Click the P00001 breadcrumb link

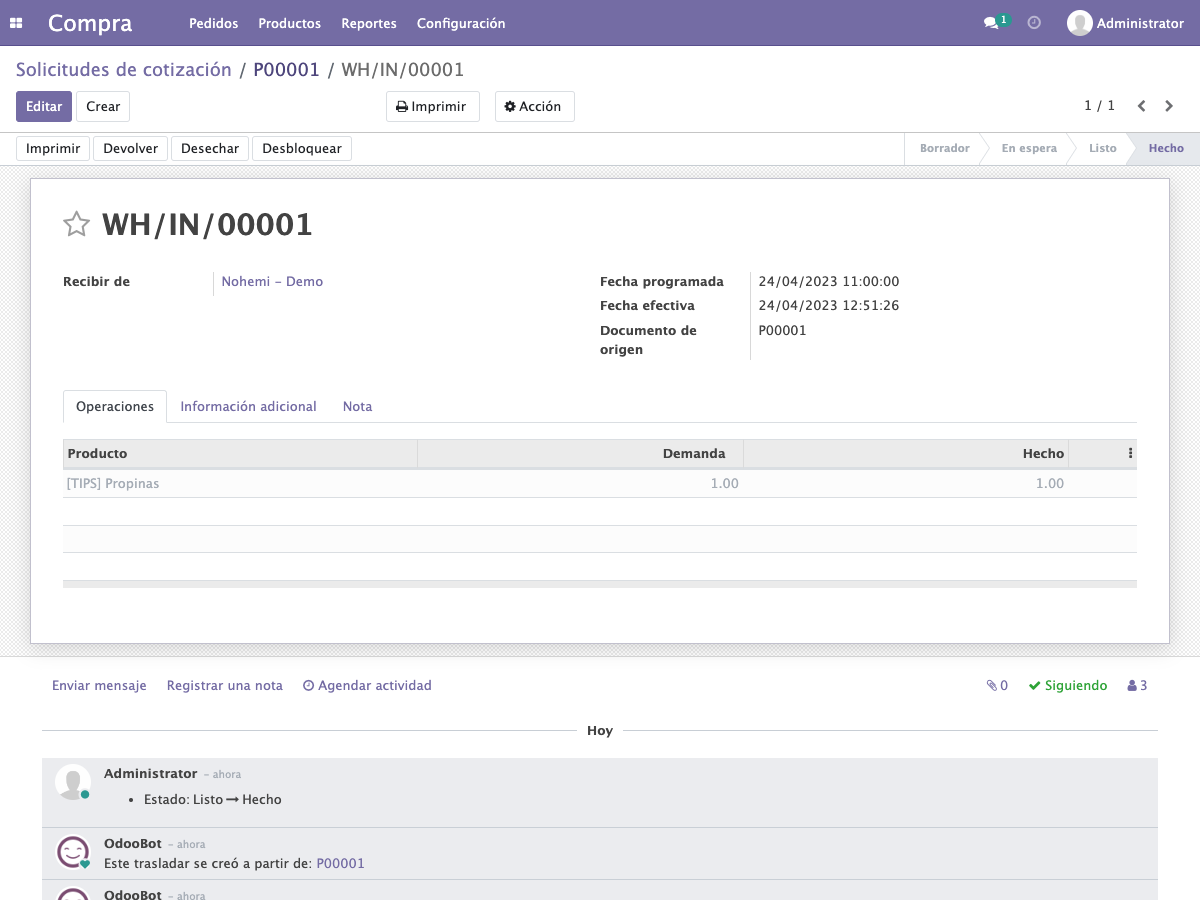pos(286,70)
